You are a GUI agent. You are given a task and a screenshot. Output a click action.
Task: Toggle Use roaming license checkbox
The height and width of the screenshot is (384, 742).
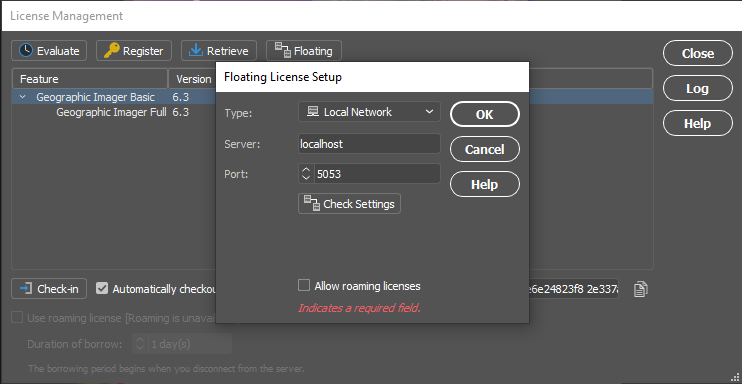pos(17,318)
